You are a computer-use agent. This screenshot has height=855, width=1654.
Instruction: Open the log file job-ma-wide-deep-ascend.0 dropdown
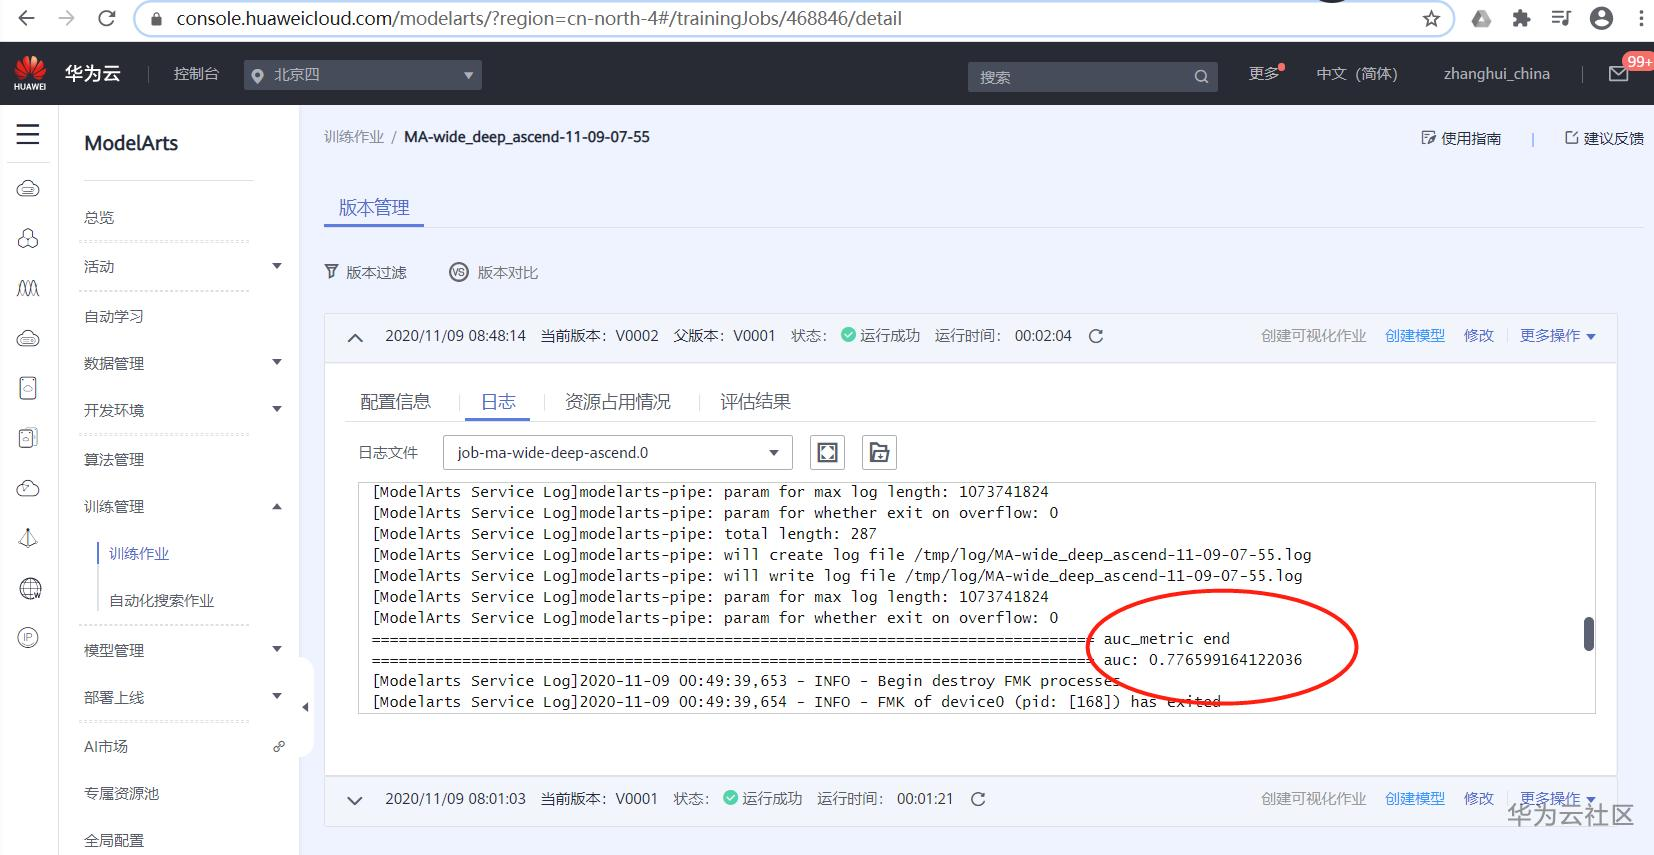pyautogui.click(x=618, y=452)
